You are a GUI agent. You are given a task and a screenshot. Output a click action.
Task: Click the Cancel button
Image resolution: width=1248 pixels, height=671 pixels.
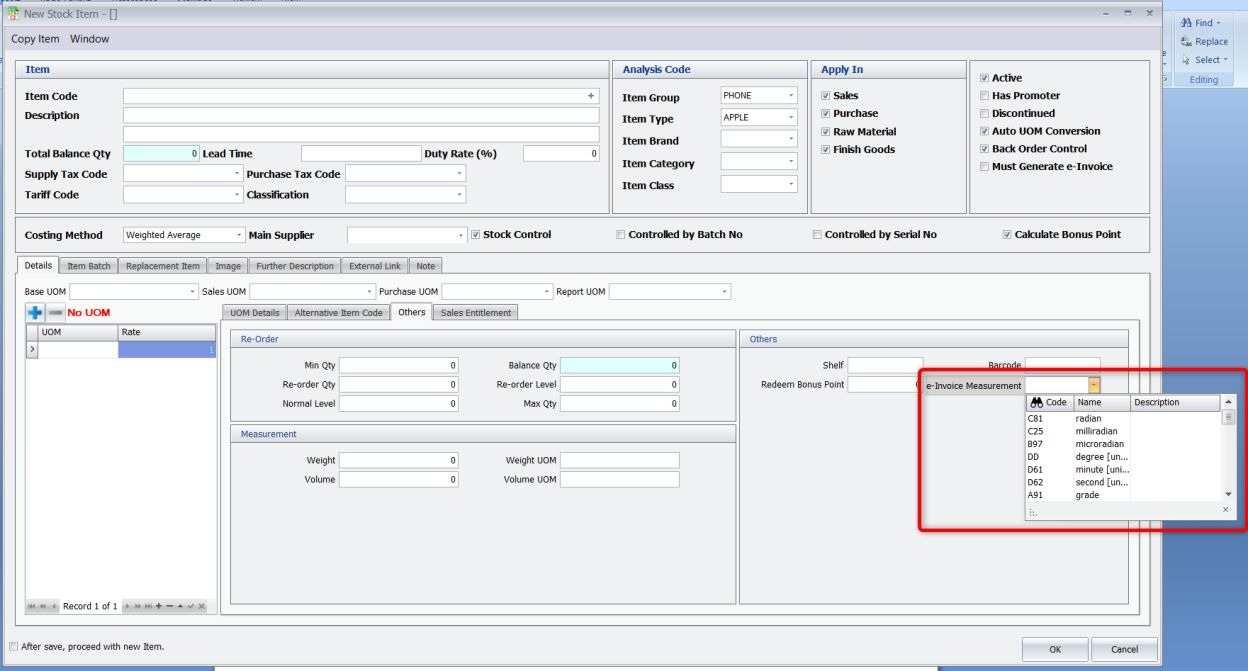pyautogui.click(x=1124, y=649)
